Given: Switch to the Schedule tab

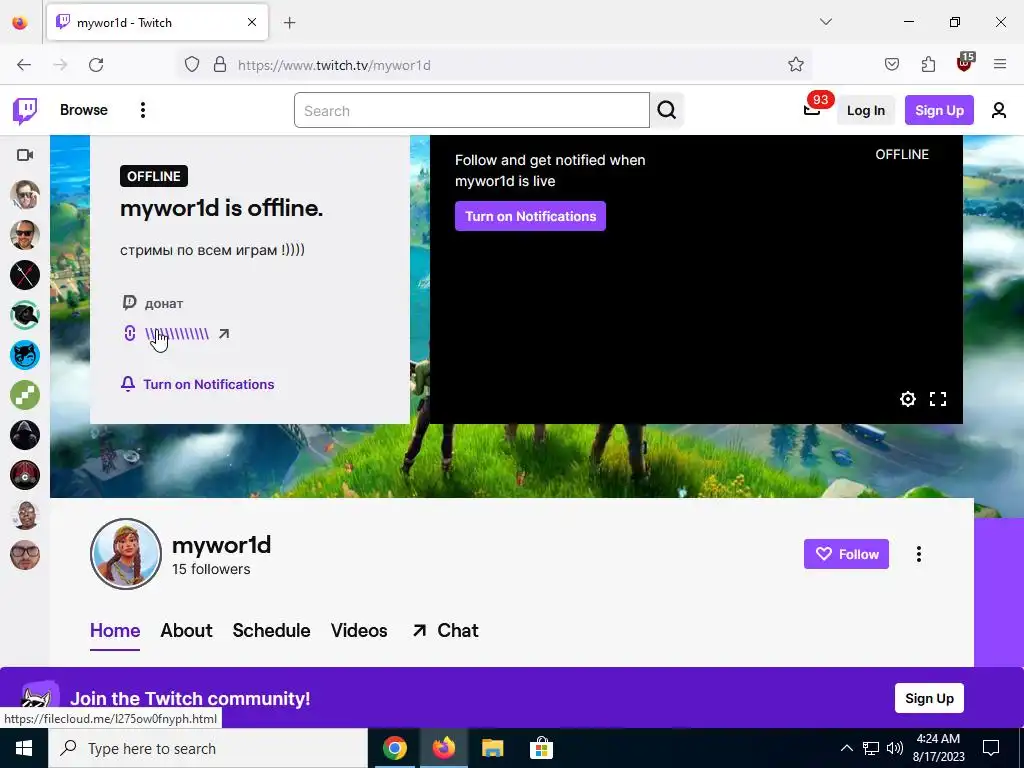Looking at the screenshot, I should (271, 631).
